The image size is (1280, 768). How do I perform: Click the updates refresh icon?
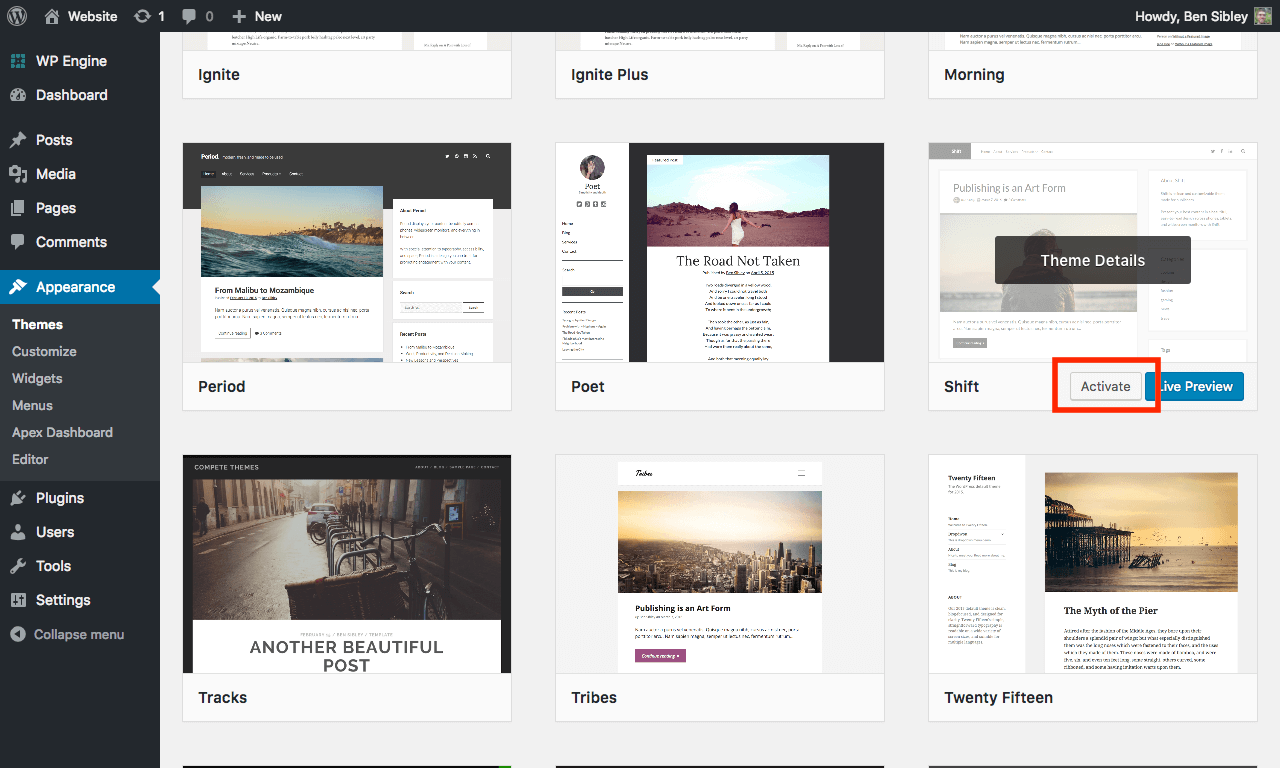(142, 16)
